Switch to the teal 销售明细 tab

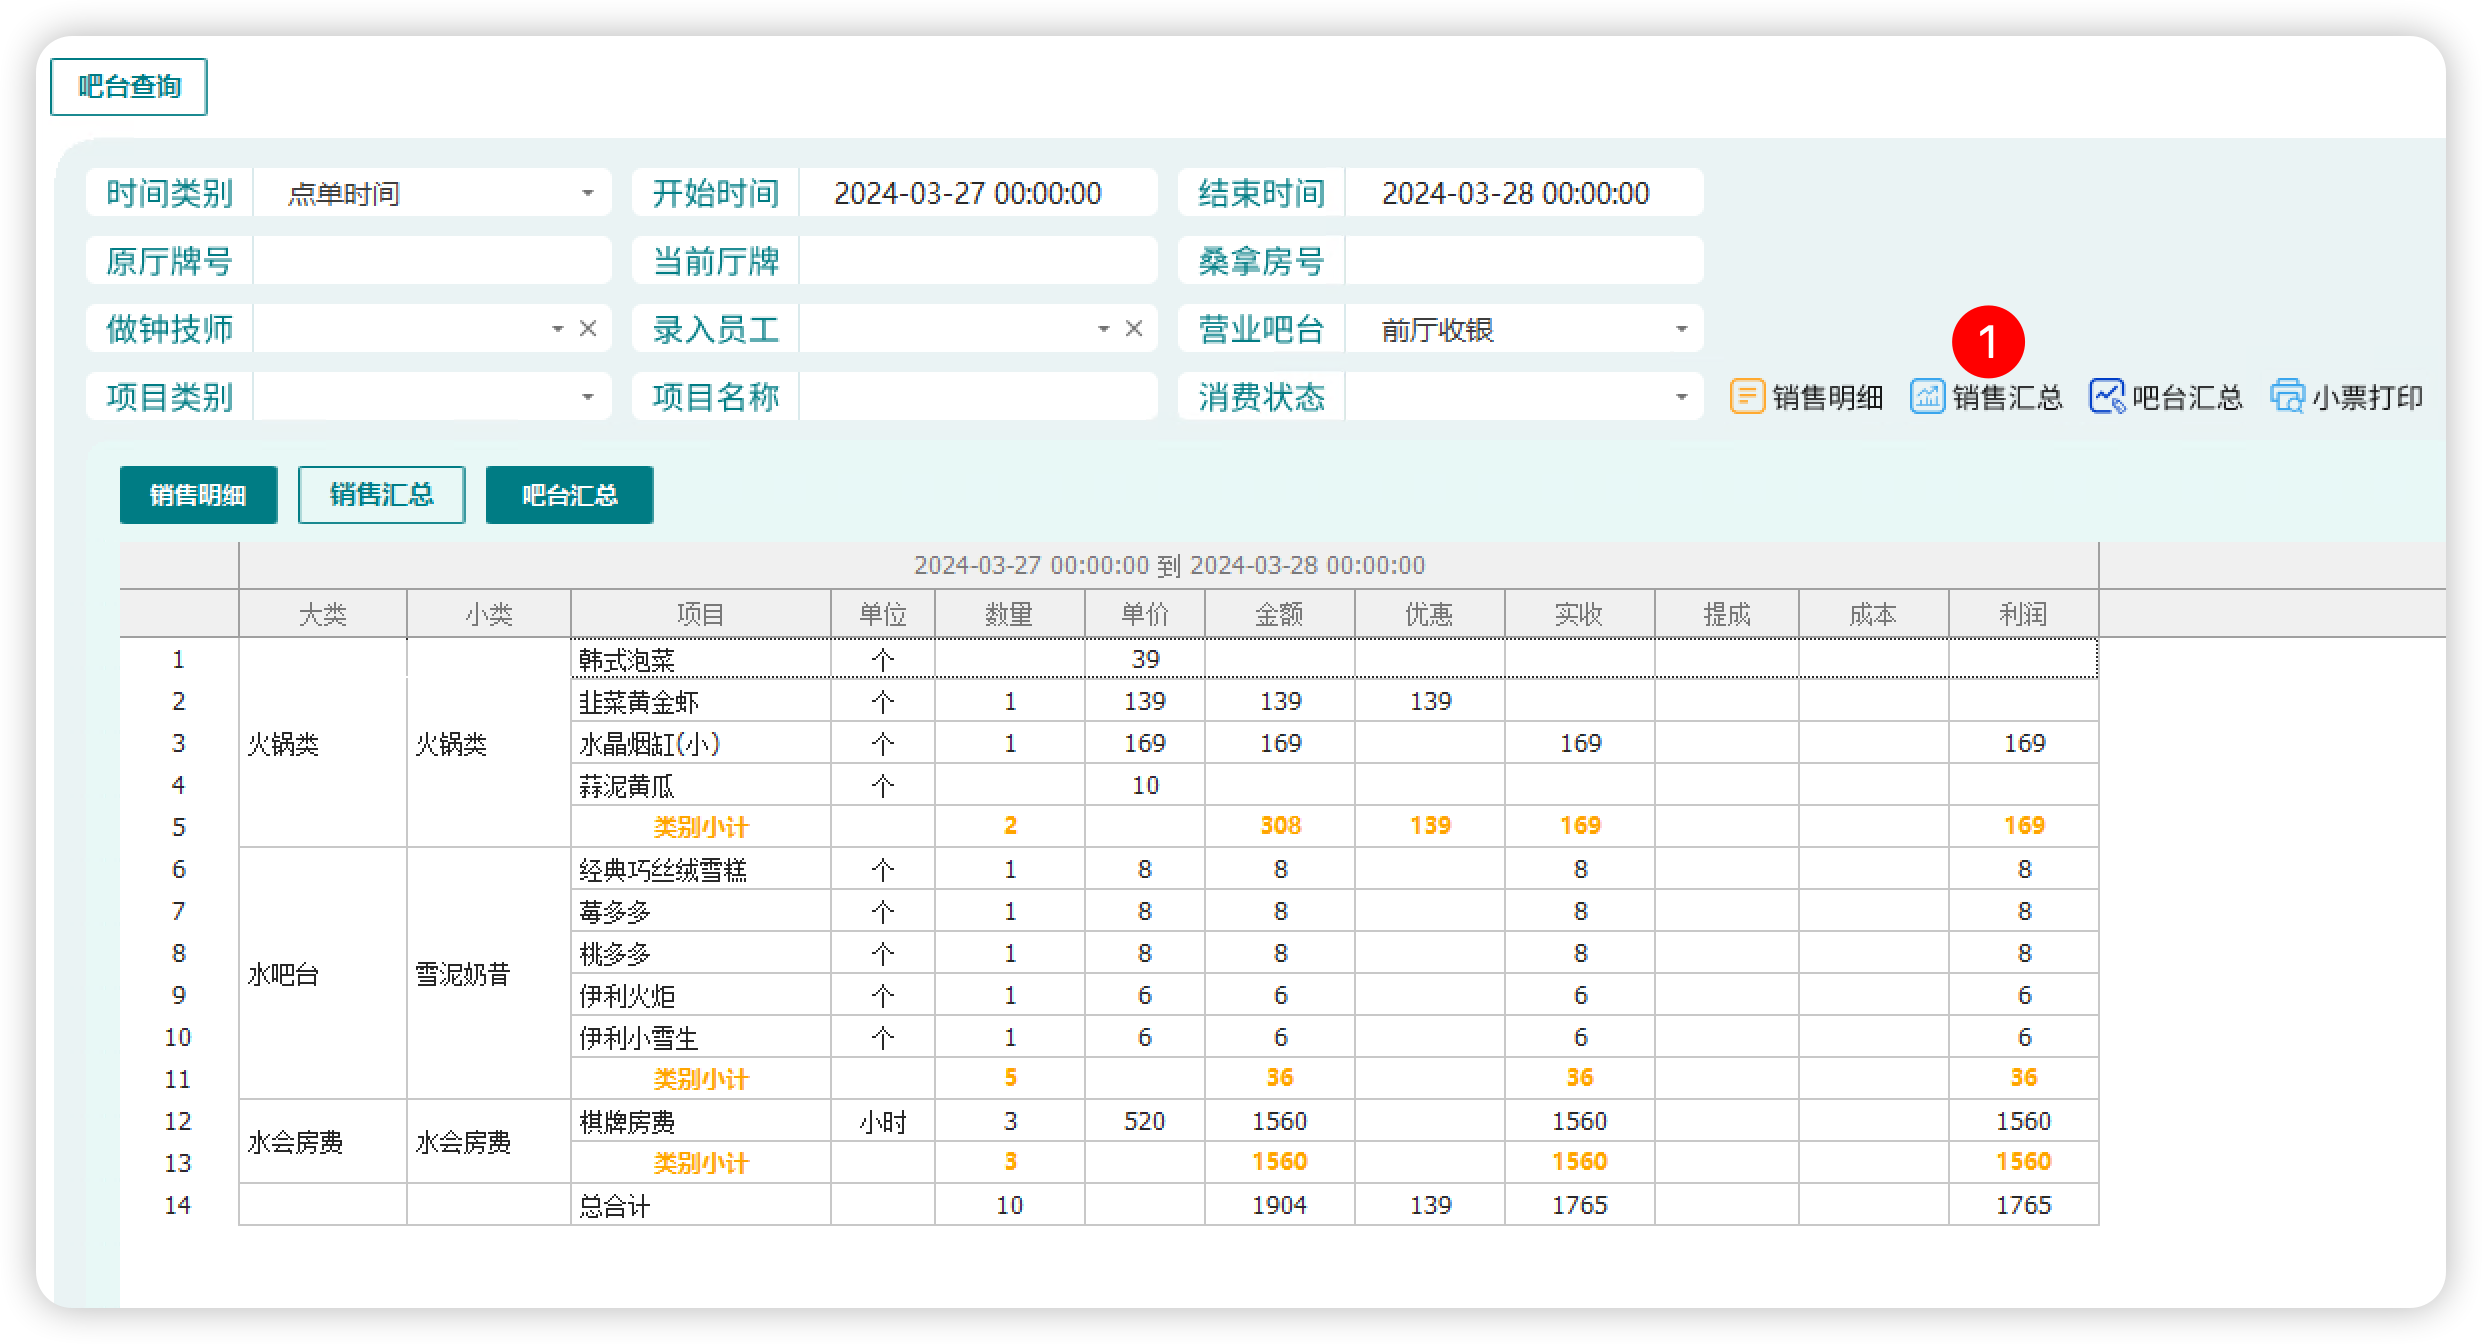[198, 495]
